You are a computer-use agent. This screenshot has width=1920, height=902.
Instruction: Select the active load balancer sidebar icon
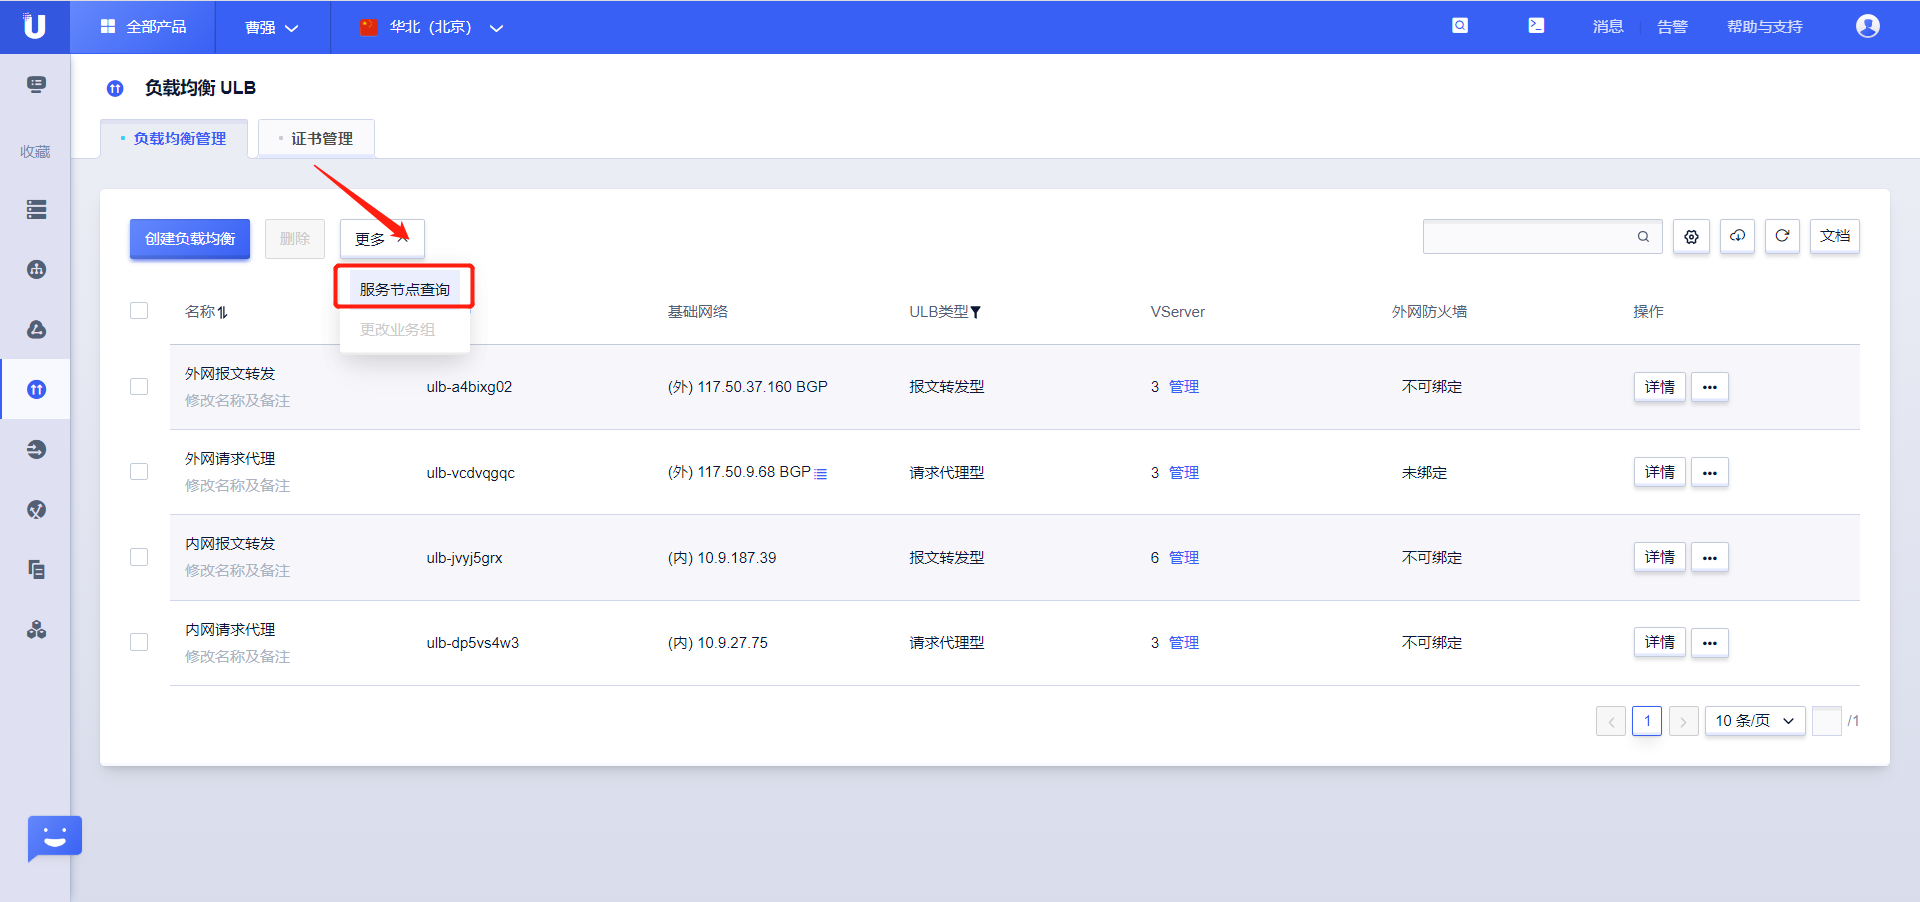(37, 389)
